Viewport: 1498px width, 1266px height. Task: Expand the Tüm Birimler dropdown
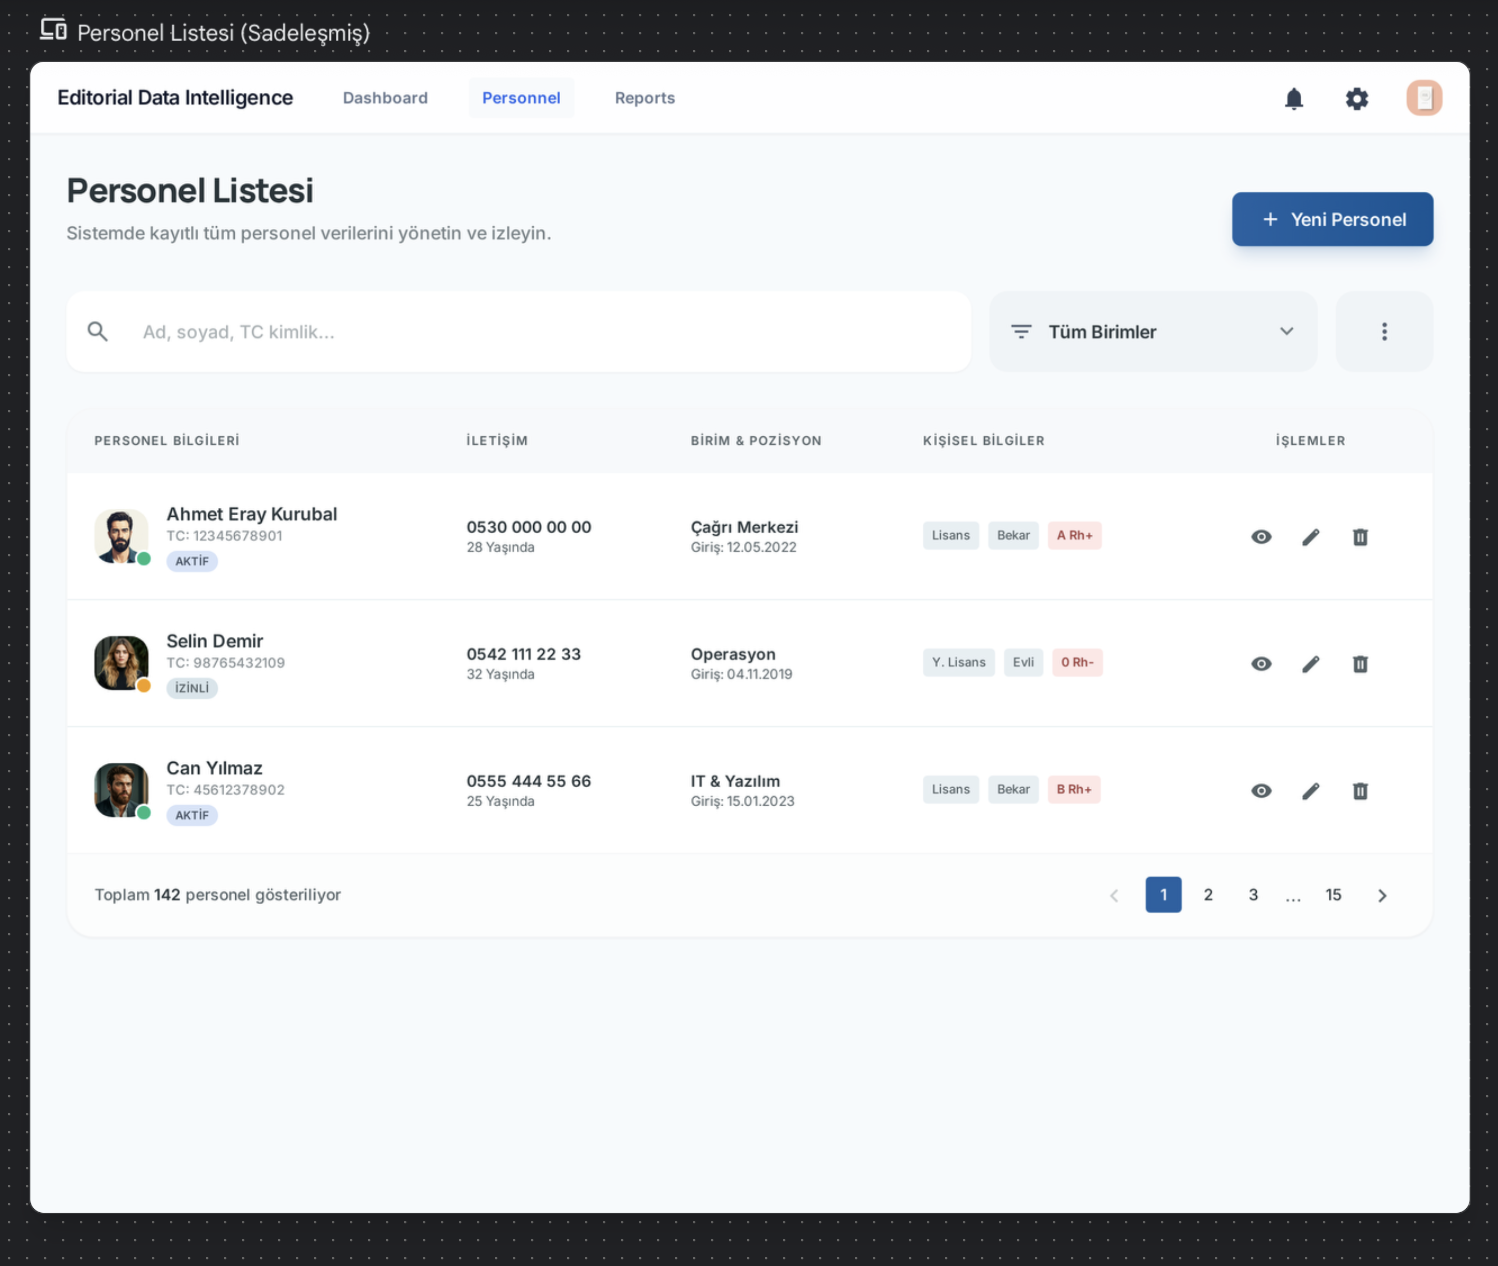[1153, 331]
